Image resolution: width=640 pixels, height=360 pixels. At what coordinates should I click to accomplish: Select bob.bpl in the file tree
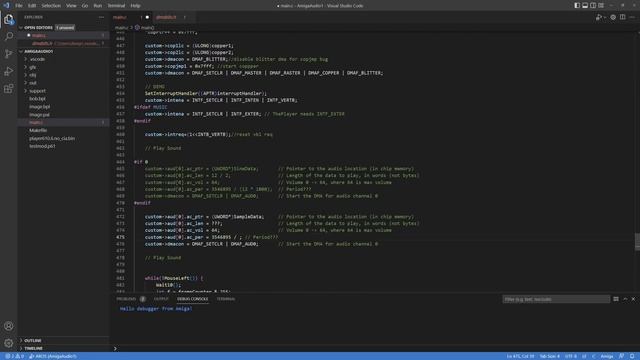pos(64,99)
